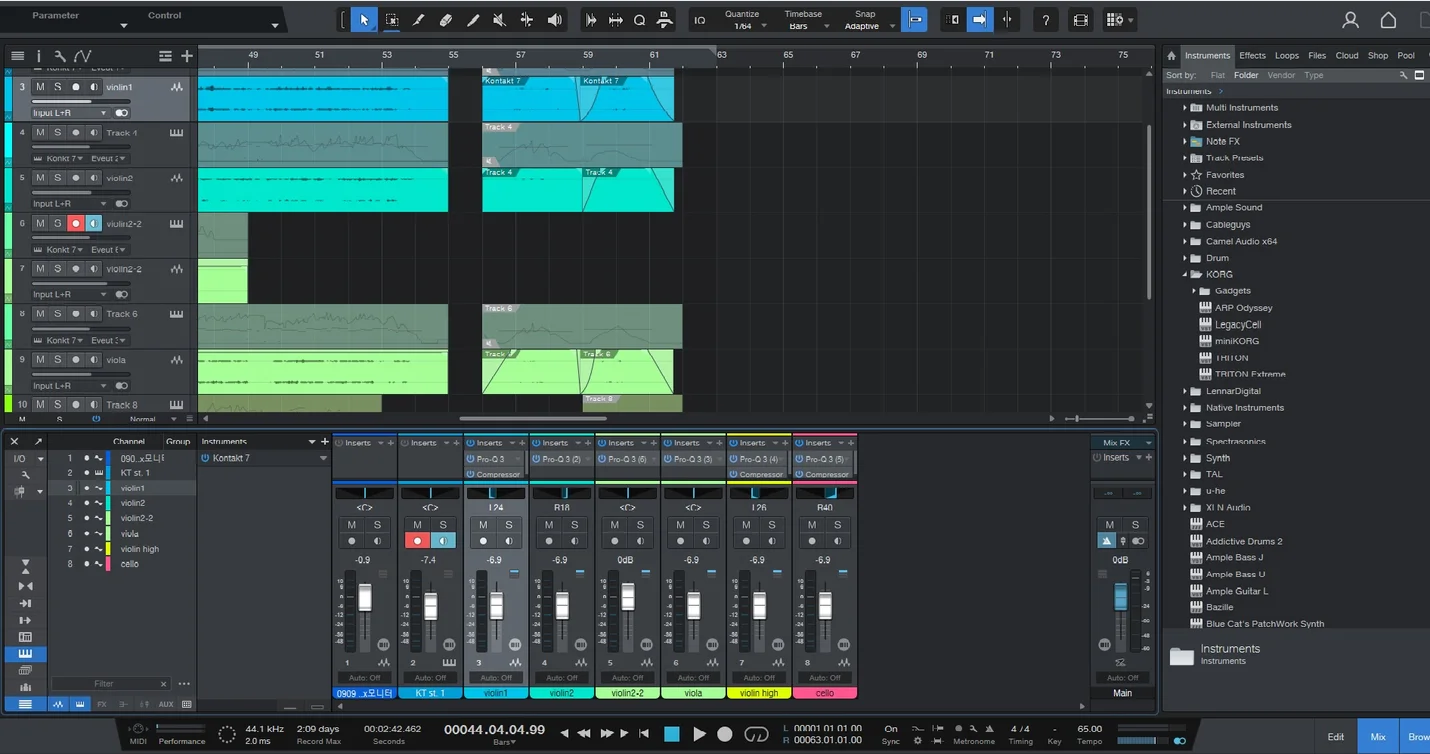Image resolution: width=1430 pixels, height=754 pixels.
Task: Click the add tracks plus icon
Action: [x=187, y=56]
